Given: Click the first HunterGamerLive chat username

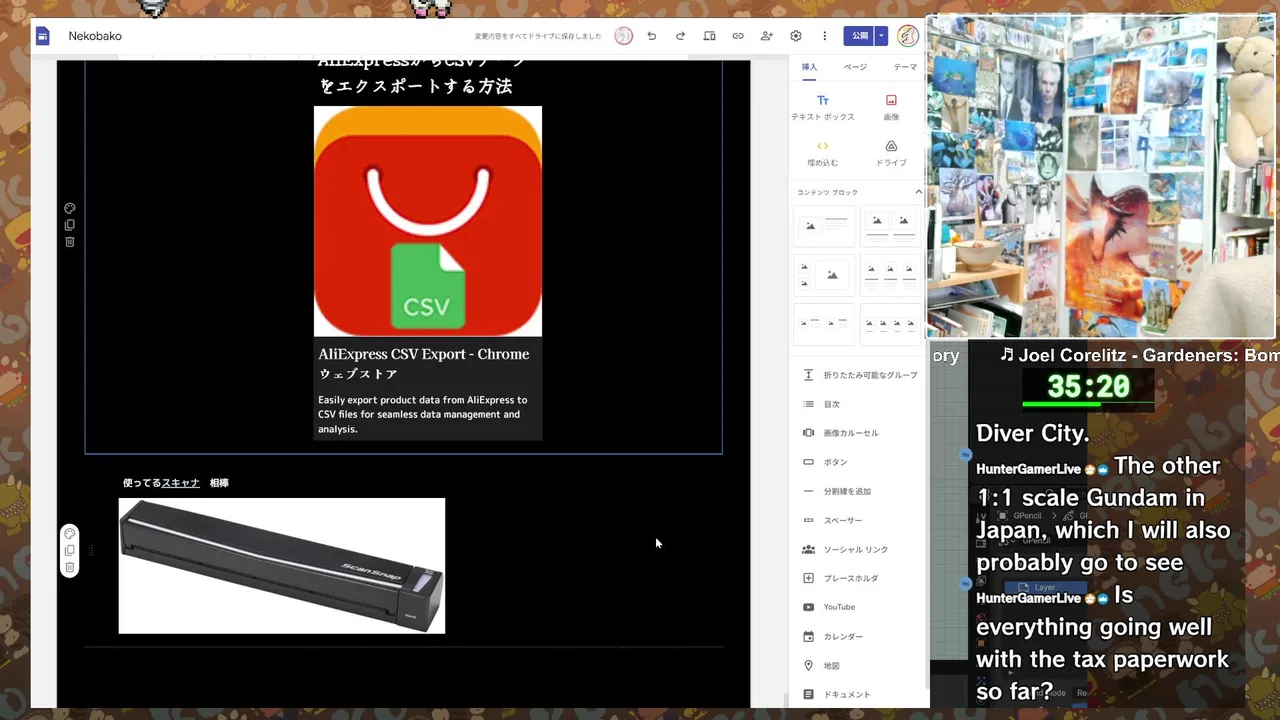Looking at the screenshot, I should click(1028, 469).
